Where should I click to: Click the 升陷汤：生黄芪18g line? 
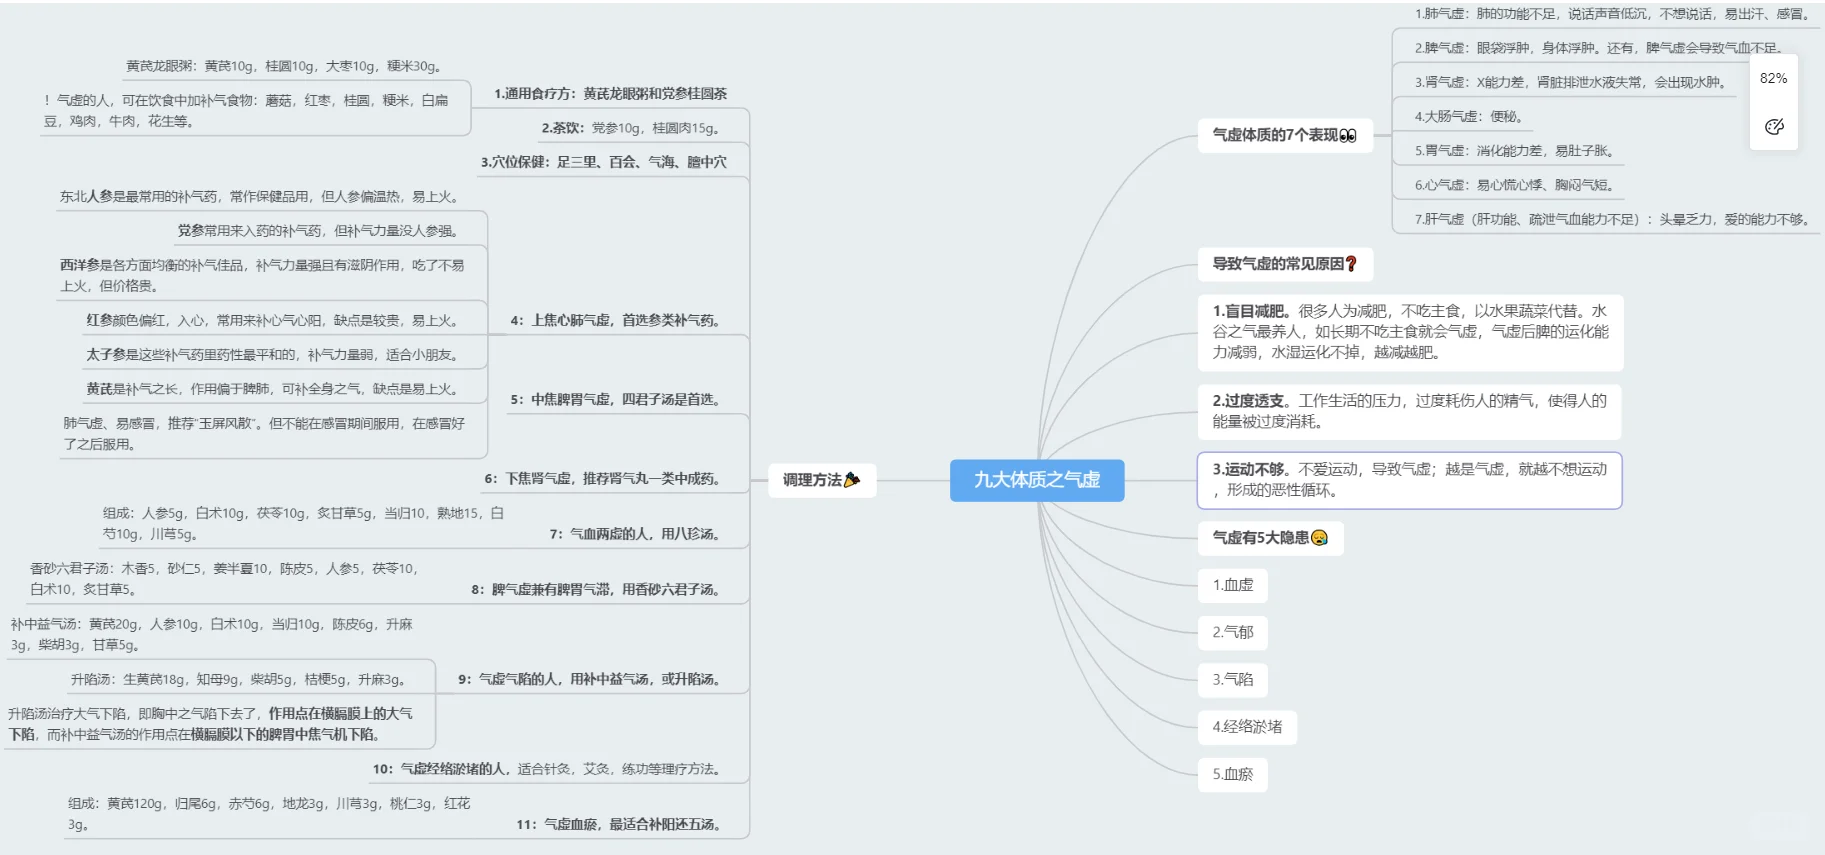click(238, 680)
